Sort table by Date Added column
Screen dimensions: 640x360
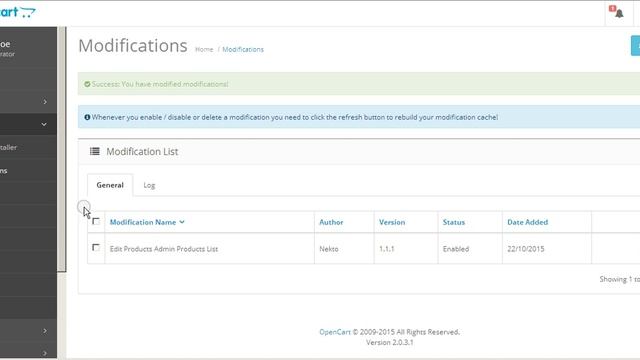click(527, 222)
